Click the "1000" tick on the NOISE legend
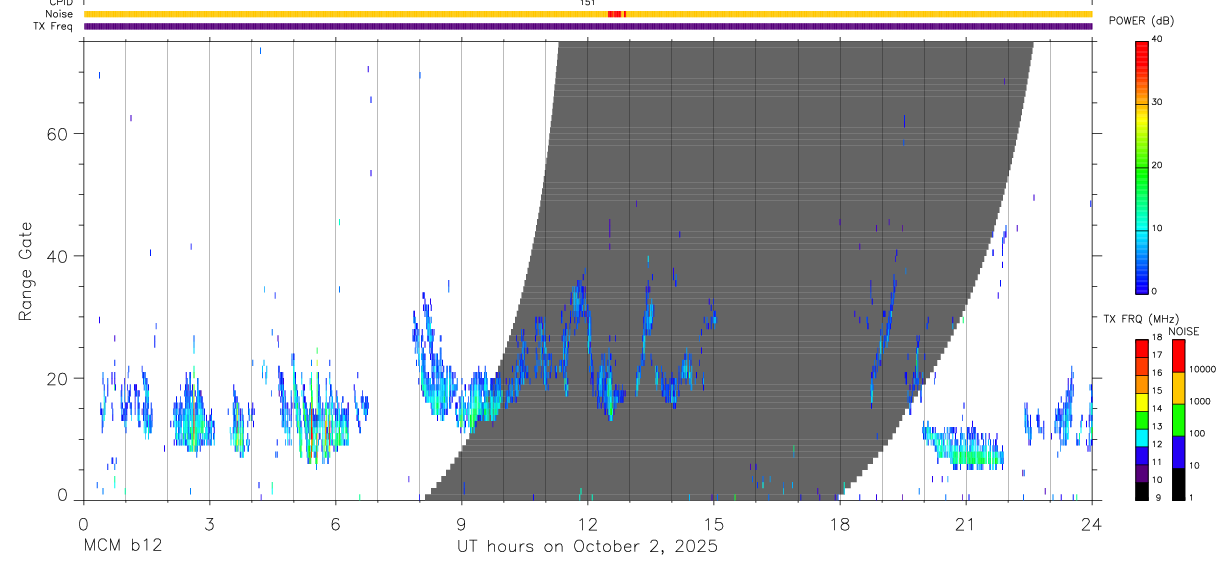1228x567 pixels. 1200,402
